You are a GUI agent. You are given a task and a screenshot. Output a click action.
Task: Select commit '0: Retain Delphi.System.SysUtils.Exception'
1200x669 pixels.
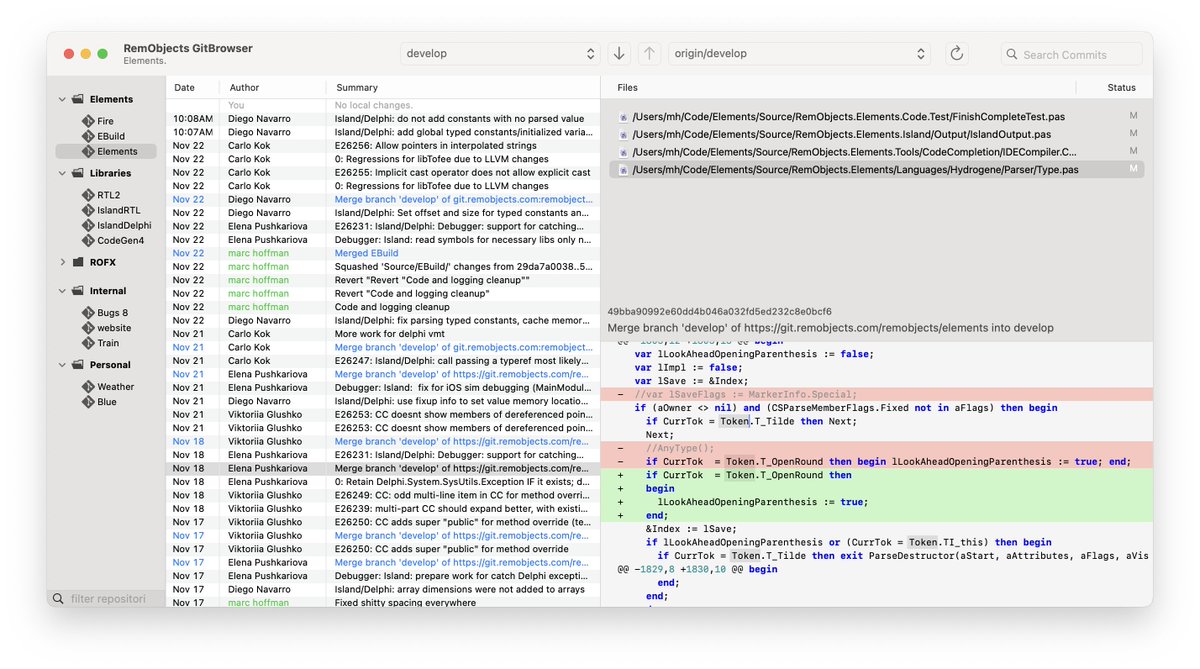[x=383, y=482]
